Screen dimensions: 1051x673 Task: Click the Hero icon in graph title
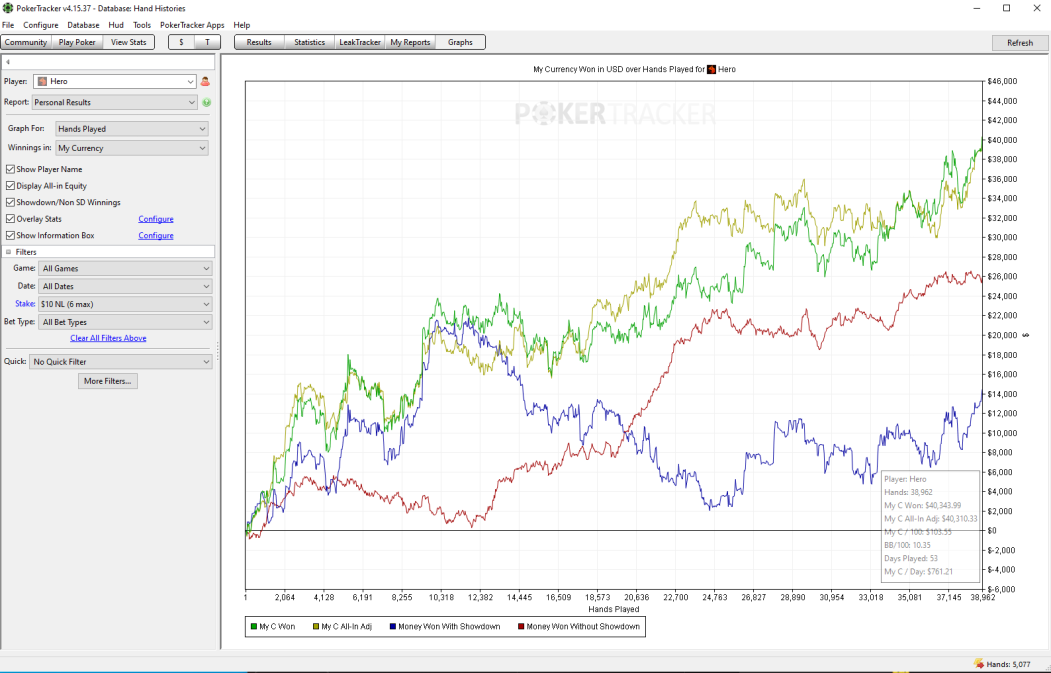point(711,69)
